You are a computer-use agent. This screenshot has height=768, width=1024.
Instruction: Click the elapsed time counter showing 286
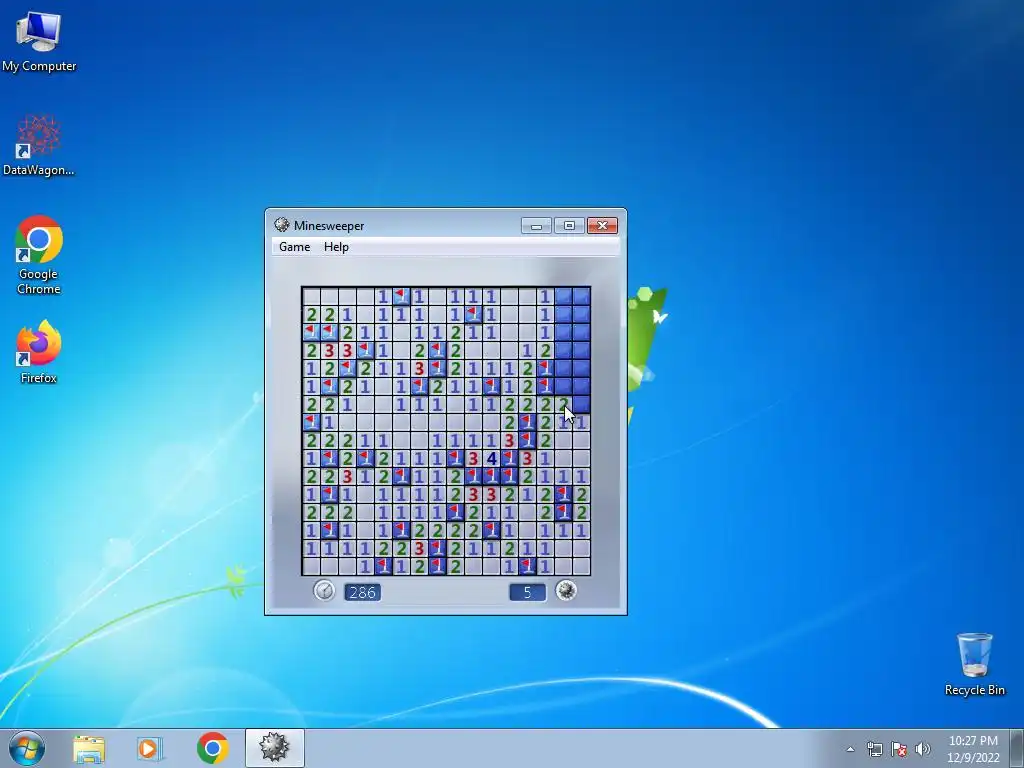pyautogui.click(x=362, y=592)
